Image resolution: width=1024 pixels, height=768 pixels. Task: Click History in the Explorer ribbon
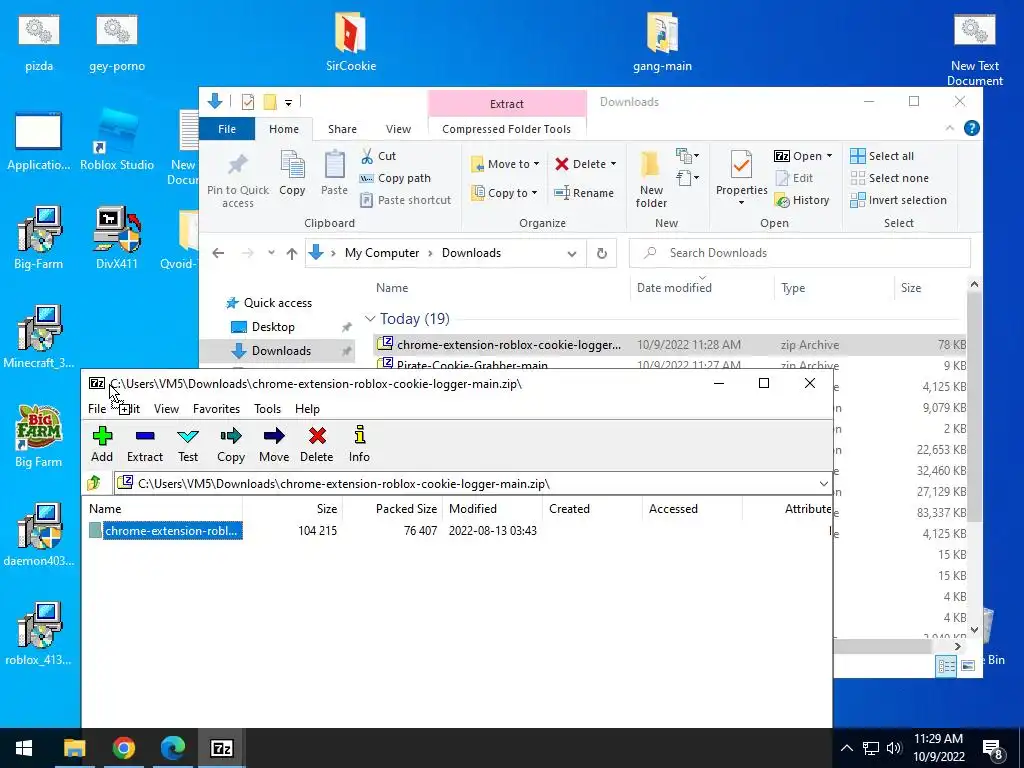coord(802,200)
